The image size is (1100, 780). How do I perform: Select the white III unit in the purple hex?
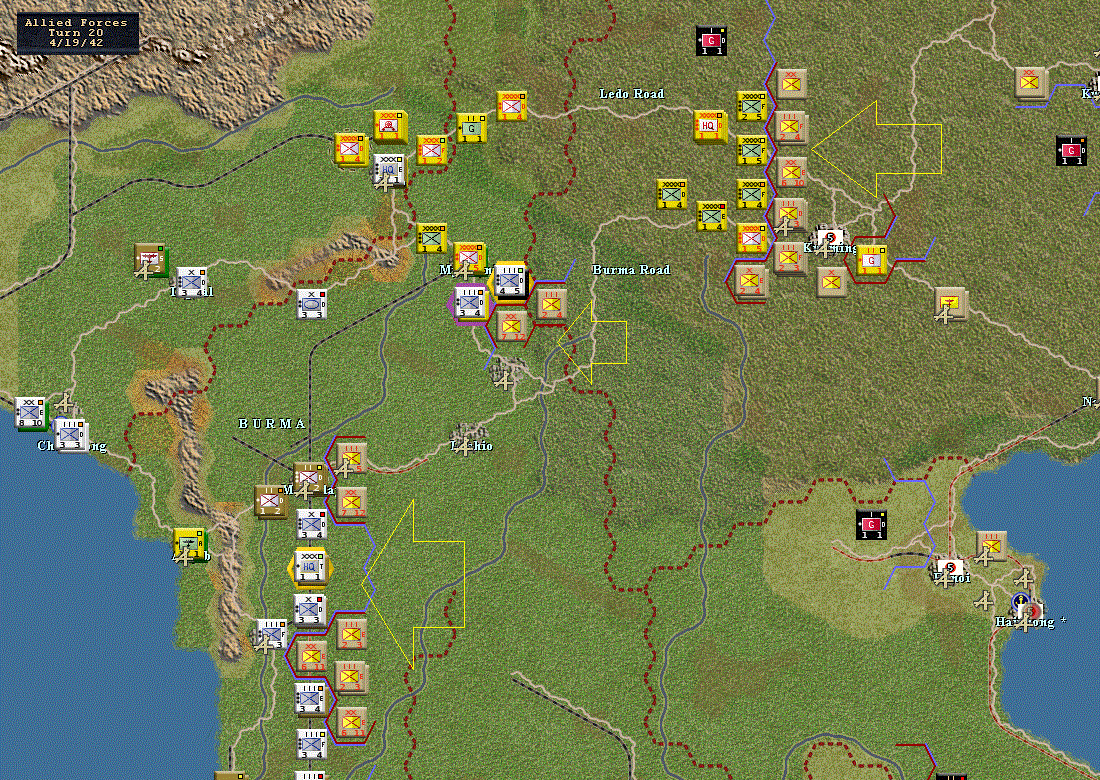(x=469, y=302)
